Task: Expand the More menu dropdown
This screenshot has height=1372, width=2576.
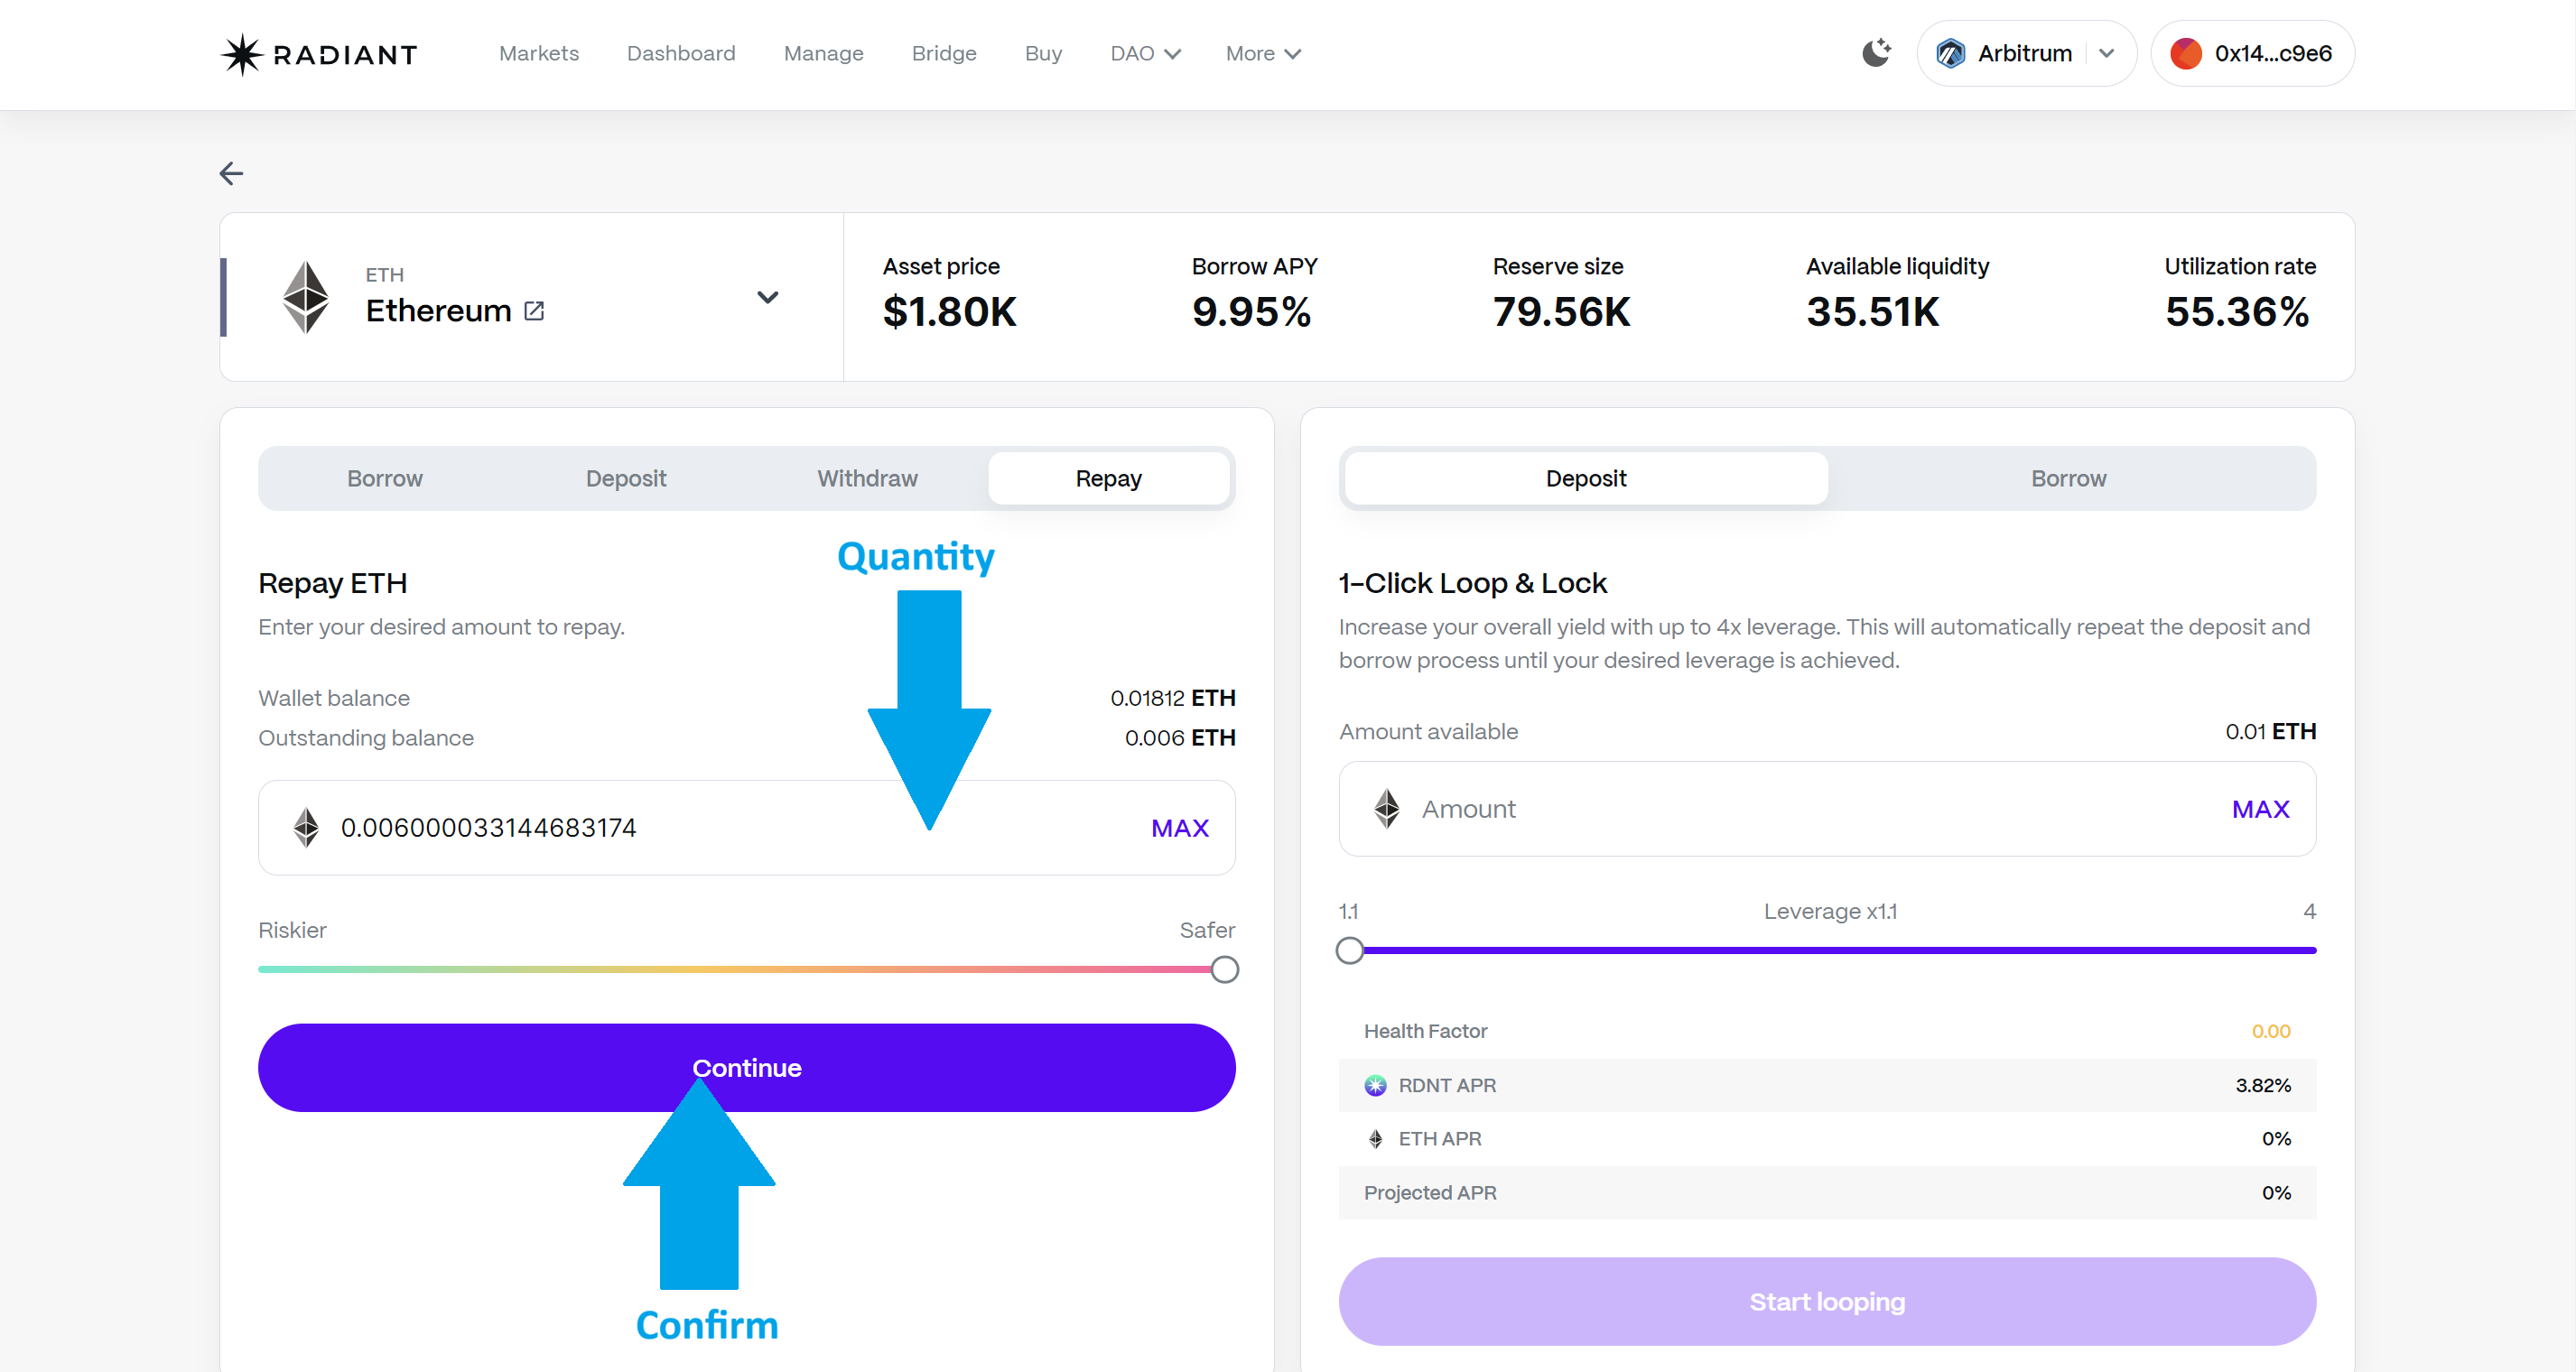Action: pos(1262,53)
